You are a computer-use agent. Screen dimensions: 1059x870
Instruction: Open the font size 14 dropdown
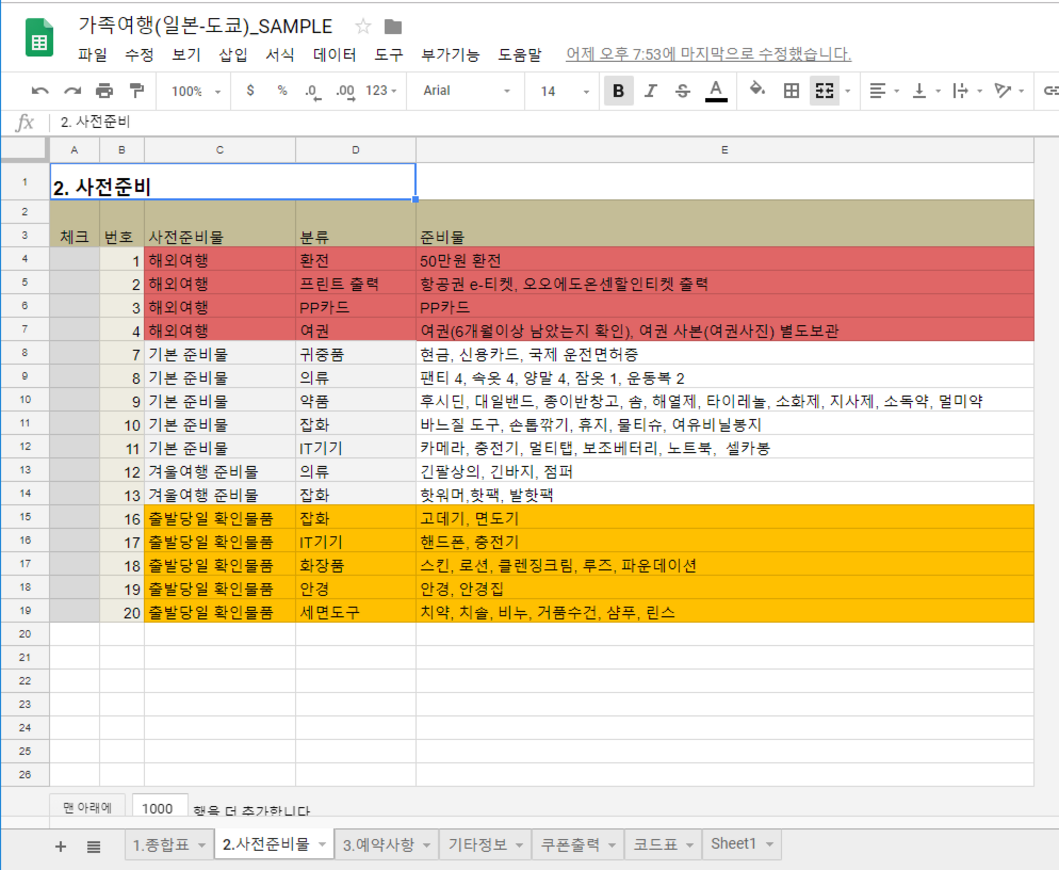coord(564,91)
